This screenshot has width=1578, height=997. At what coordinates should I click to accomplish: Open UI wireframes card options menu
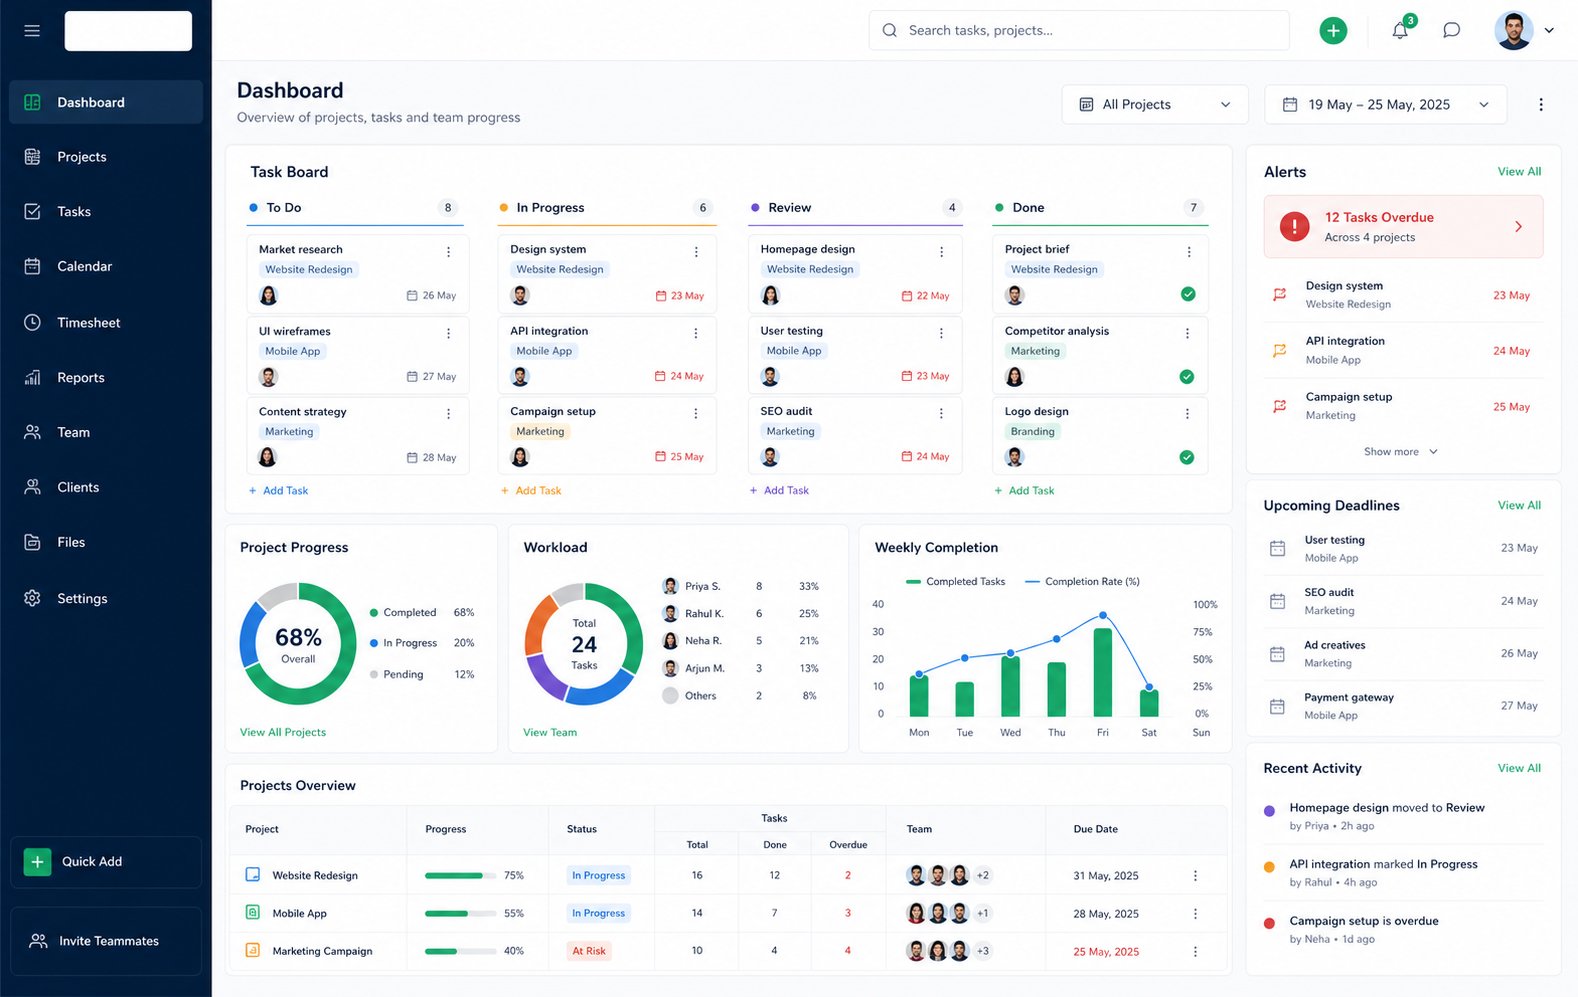pos(448,333)
